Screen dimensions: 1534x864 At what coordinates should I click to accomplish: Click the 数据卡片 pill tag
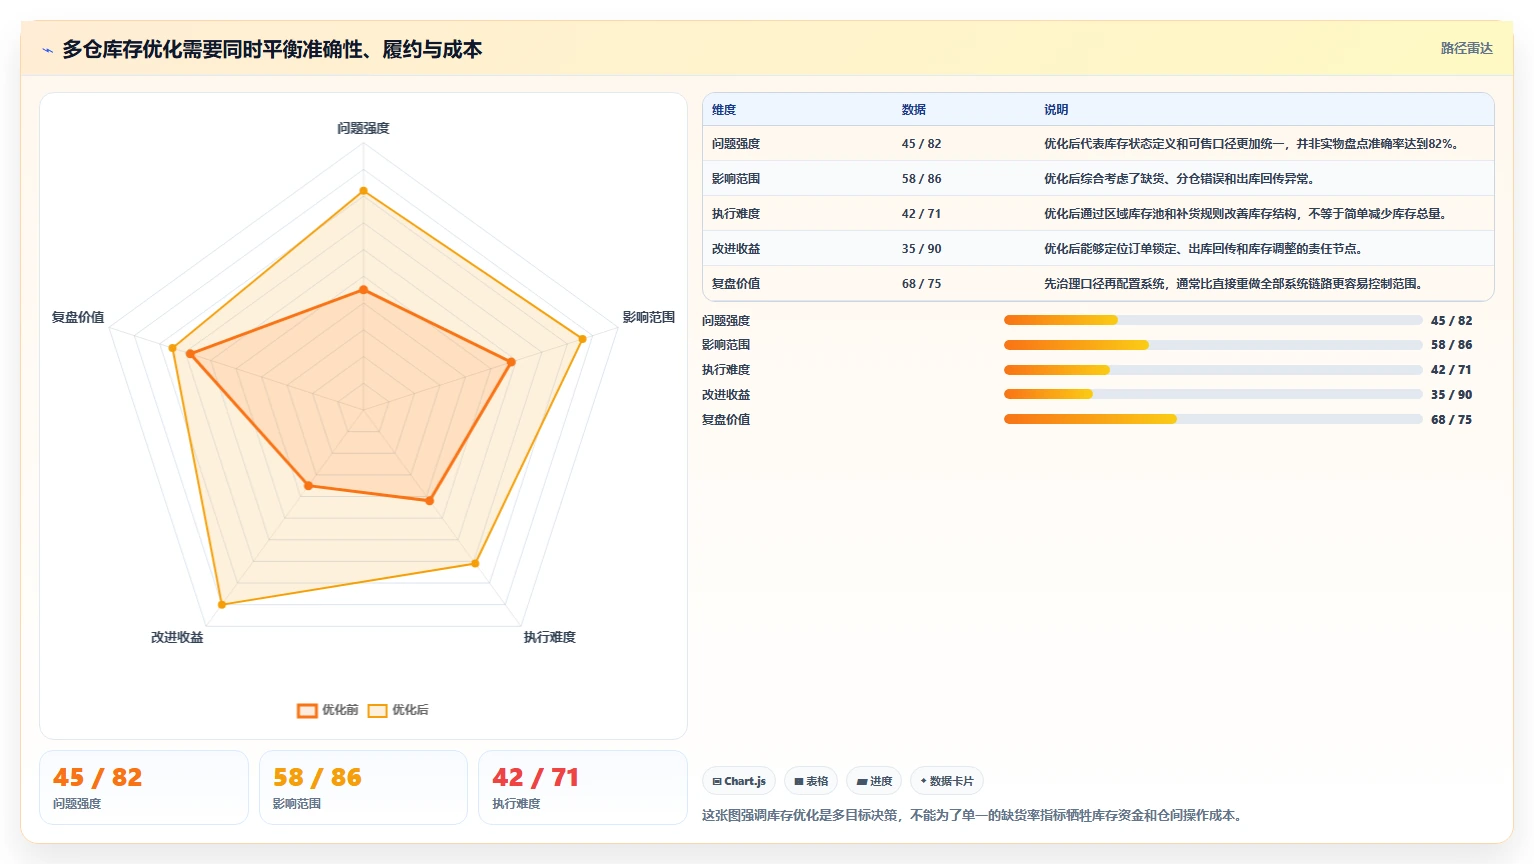pyautogui.click(x=947, y=781)
